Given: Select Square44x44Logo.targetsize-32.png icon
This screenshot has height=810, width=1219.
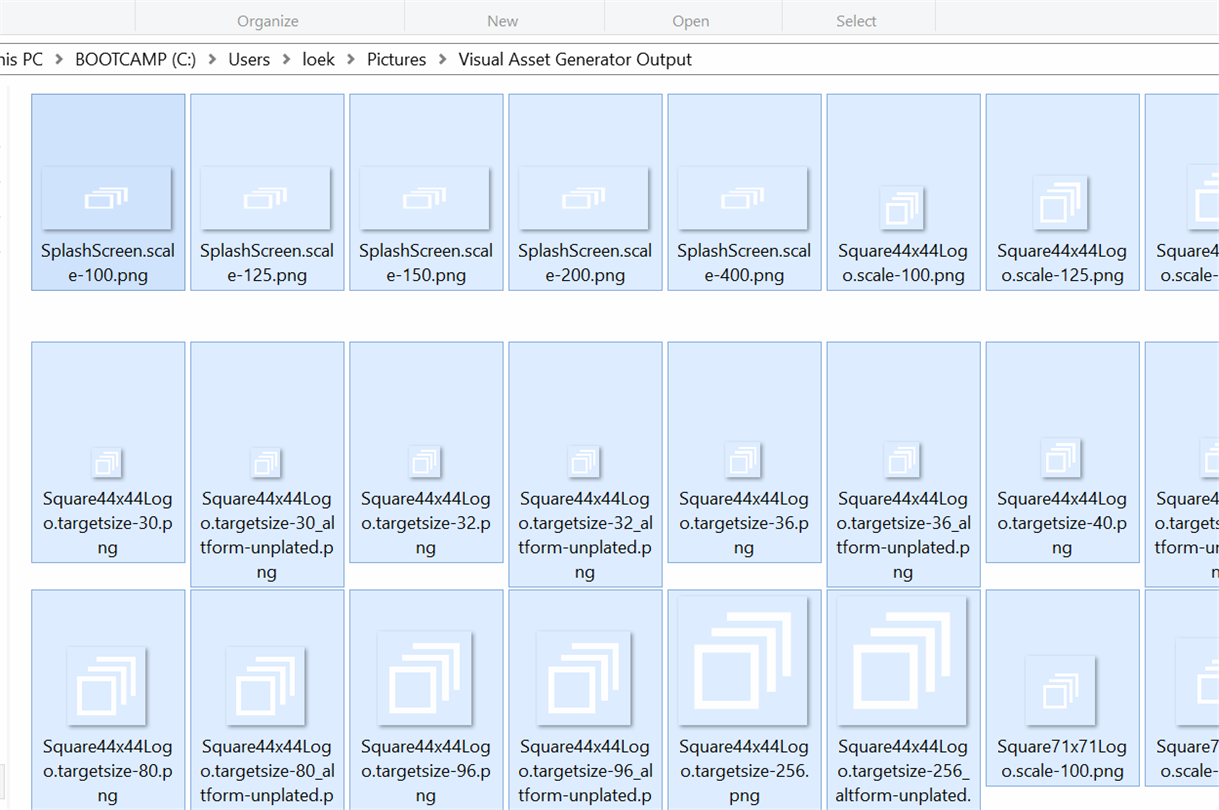Looking at the screenshot, I should pyautogui.click(x=425, y=462).
